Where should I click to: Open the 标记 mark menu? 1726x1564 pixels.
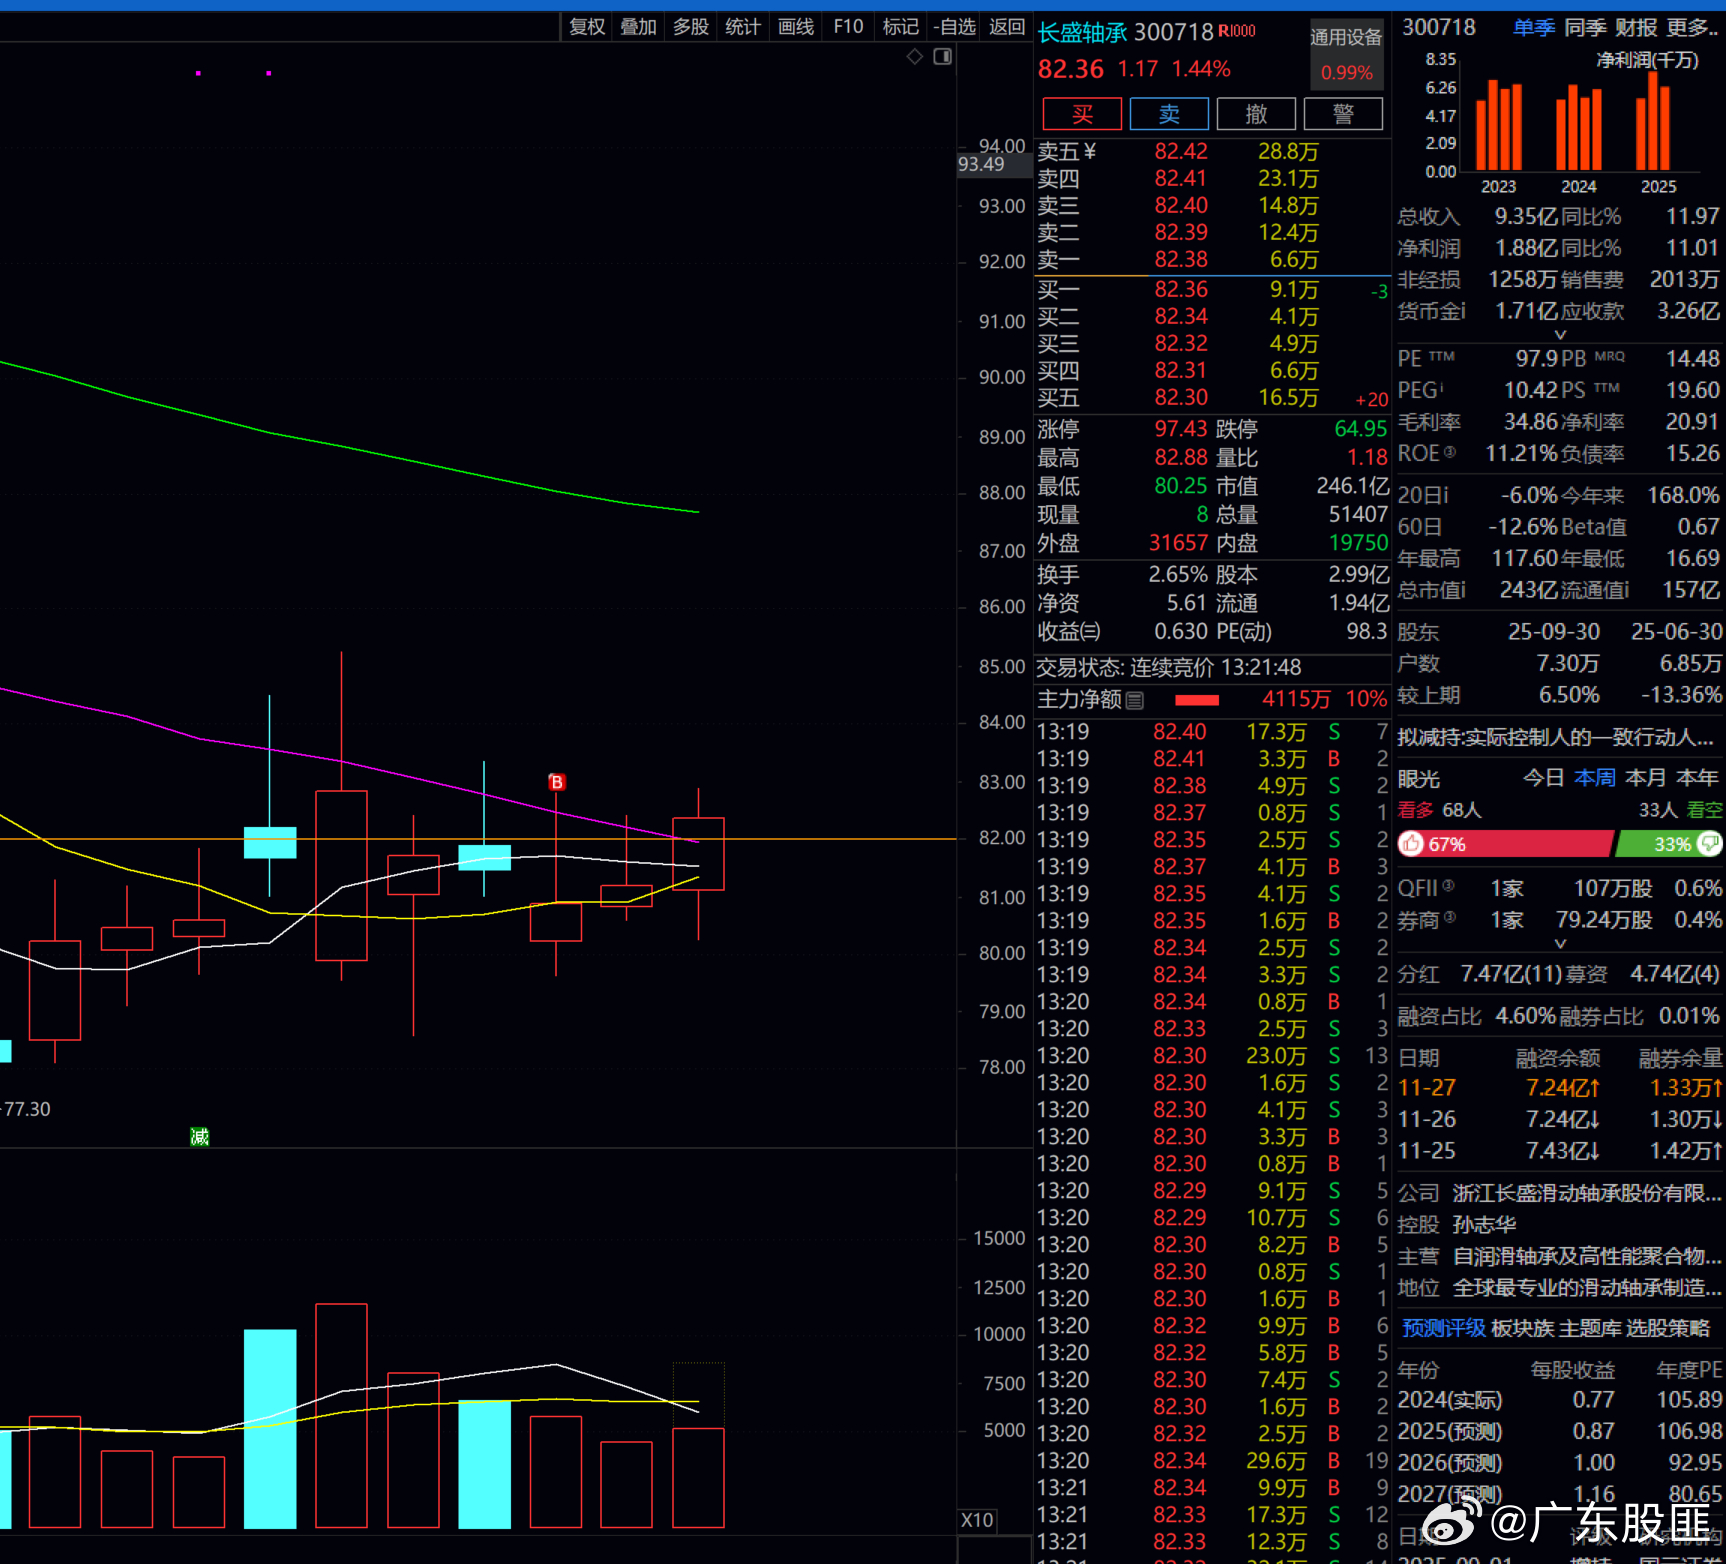(x=901, y=27)
